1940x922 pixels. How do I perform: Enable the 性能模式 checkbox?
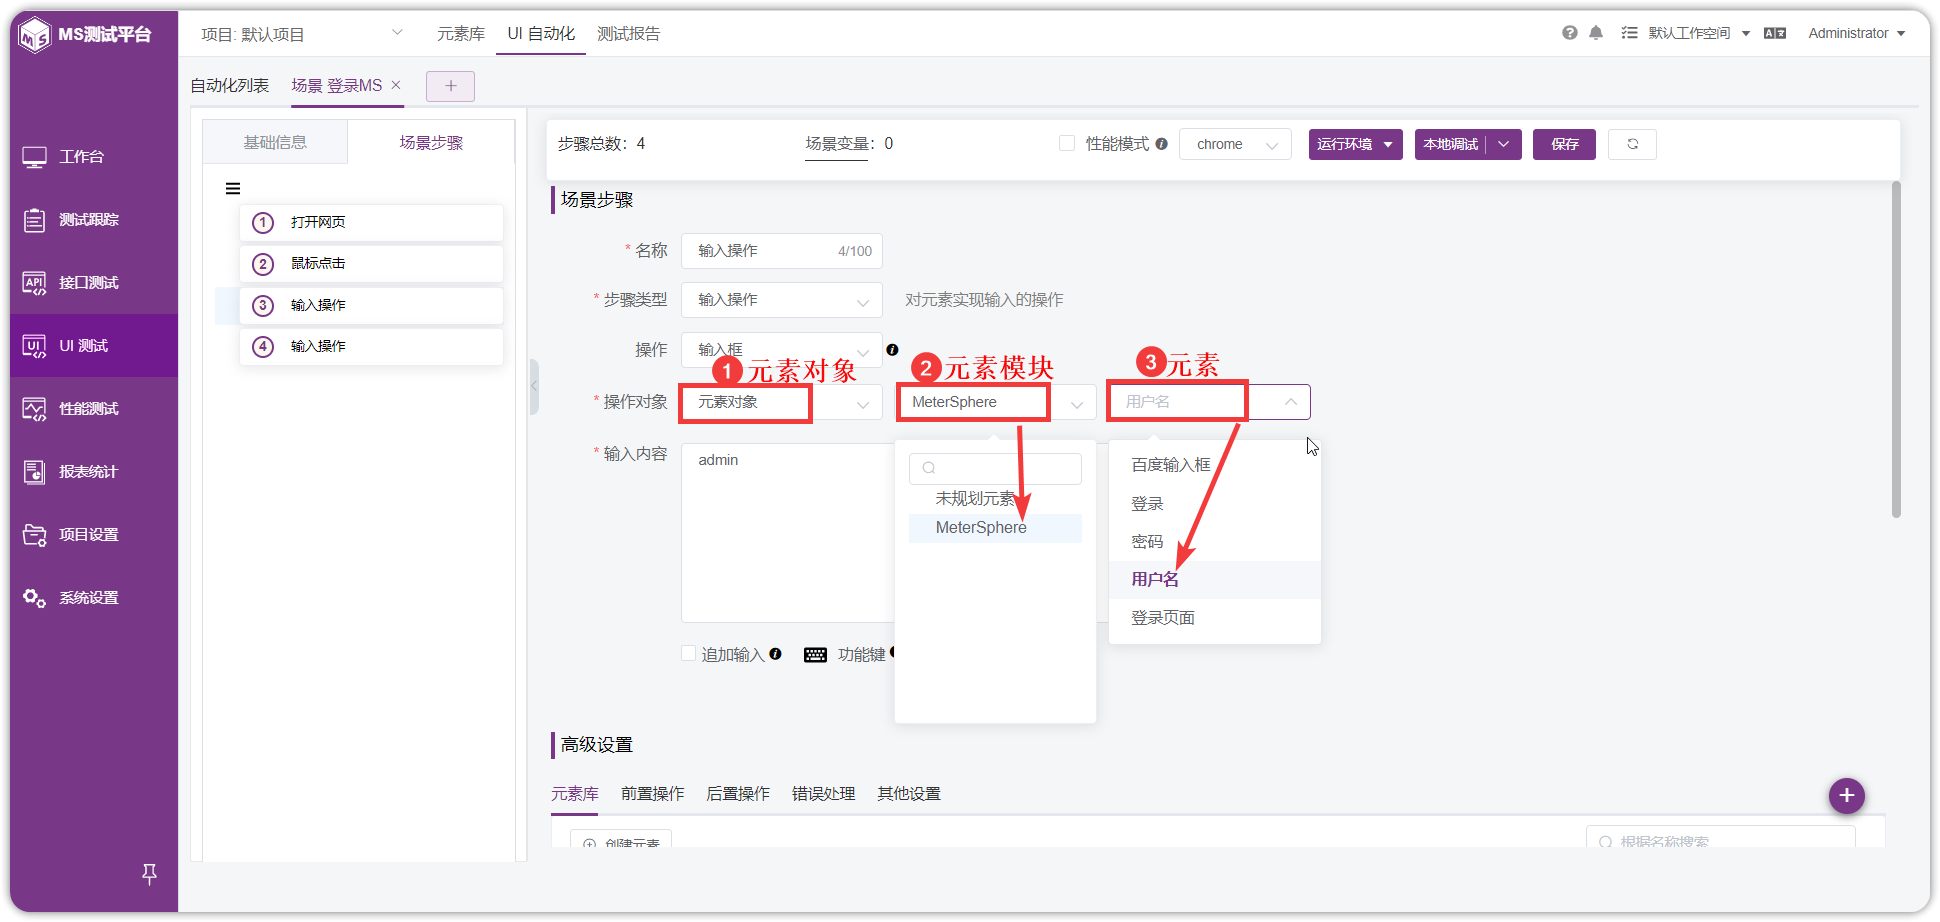1067,143
